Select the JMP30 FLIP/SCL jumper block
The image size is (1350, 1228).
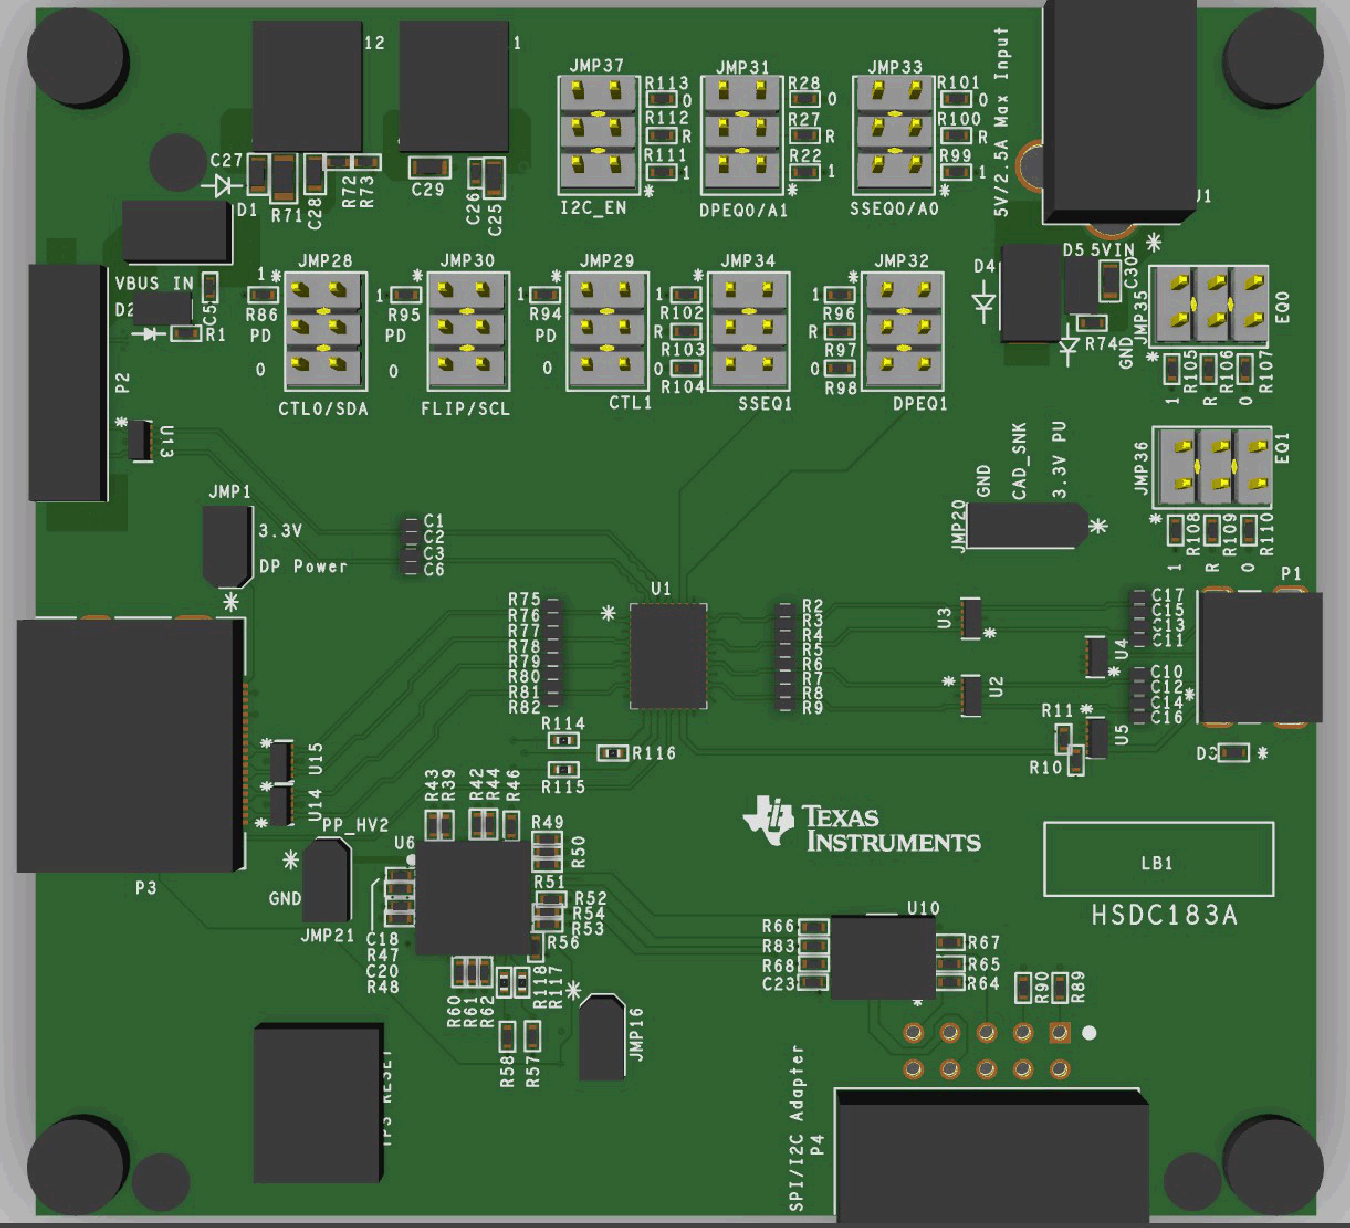click(468, 330)
